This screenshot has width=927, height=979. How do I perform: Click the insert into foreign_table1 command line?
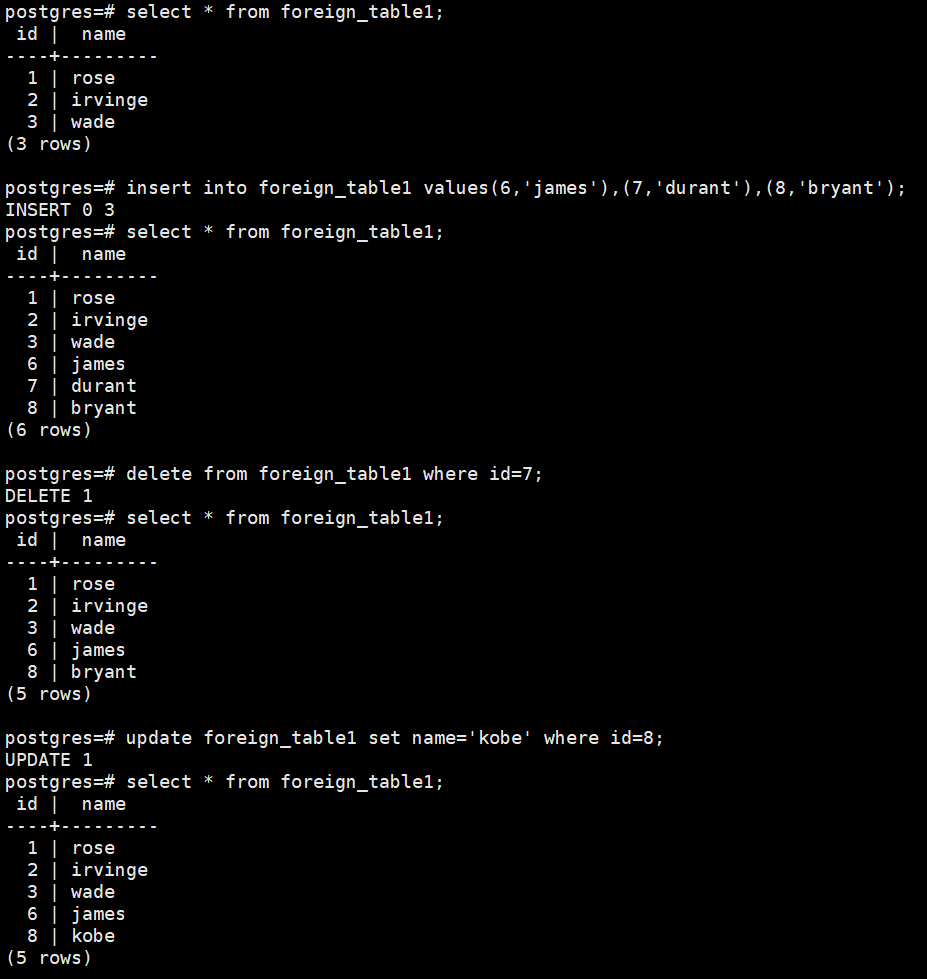coord(455,188)
